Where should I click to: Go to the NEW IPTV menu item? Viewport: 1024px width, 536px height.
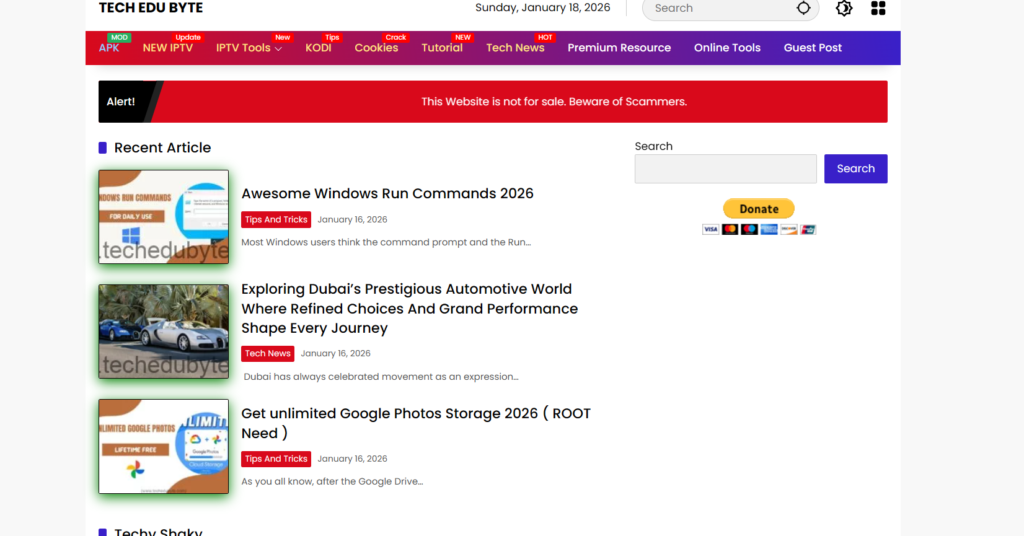point(168,48)
